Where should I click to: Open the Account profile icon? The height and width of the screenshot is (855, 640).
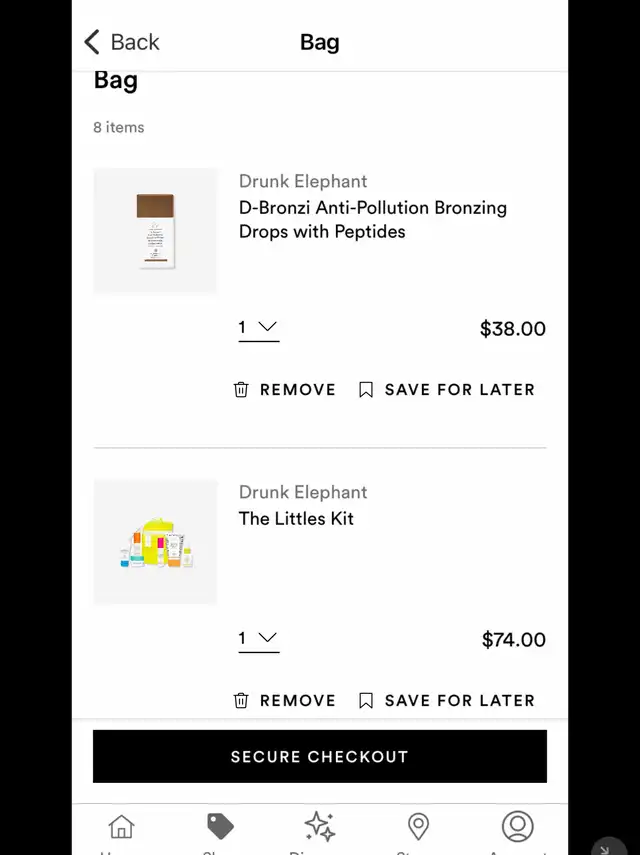tap(517, 826)
